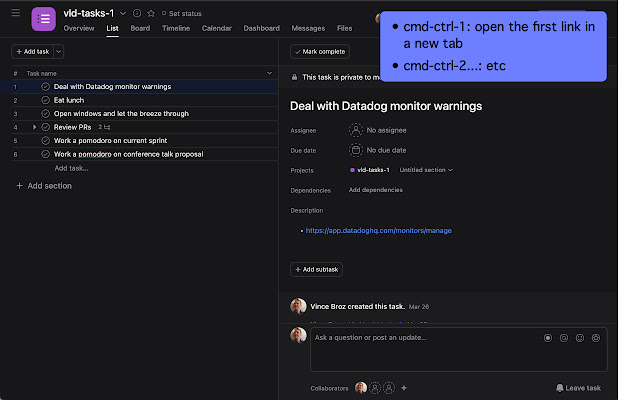Click the Add task button
Image resolution: width=640 pixels, height=400 pixels.
[x=33, y=51]
